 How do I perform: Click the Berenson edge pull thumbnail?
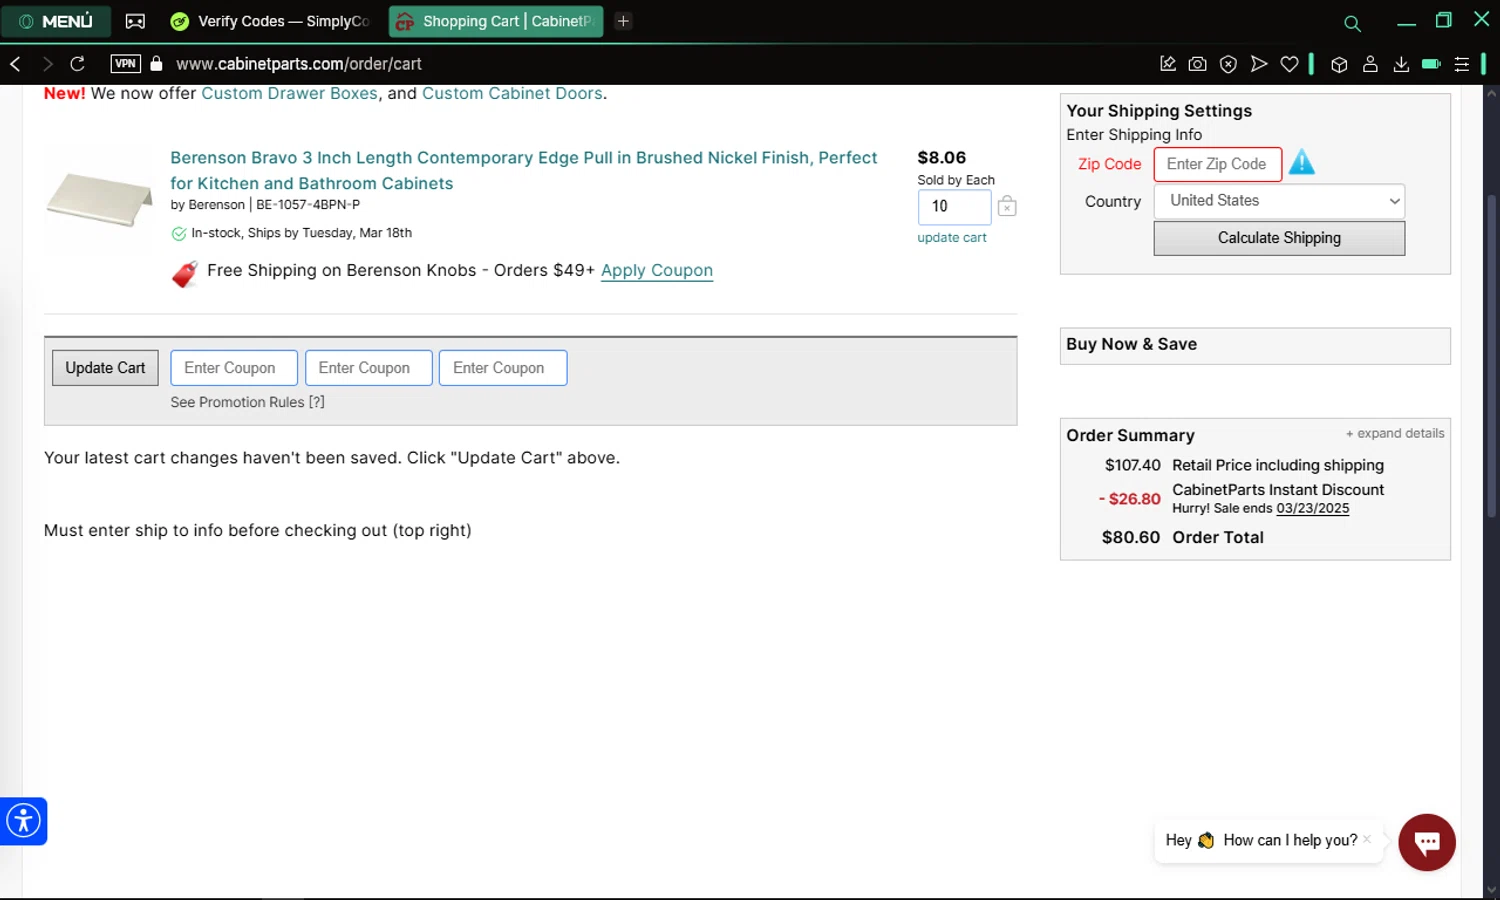99,198
